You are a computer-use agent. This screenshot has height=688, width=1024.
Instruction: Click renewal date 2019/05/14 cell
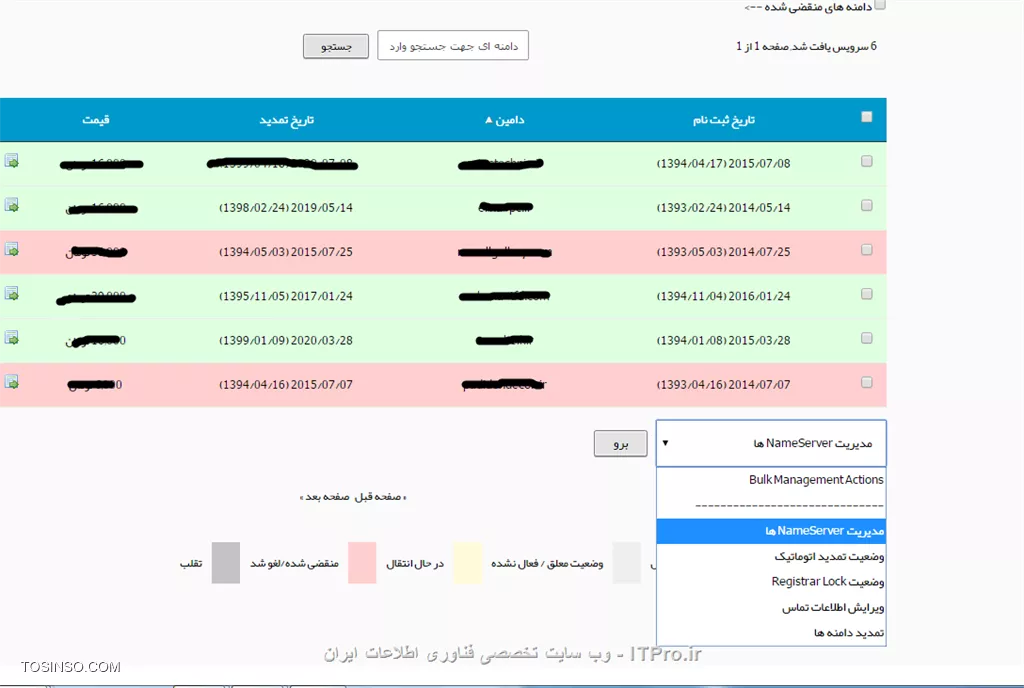point(285,208)
